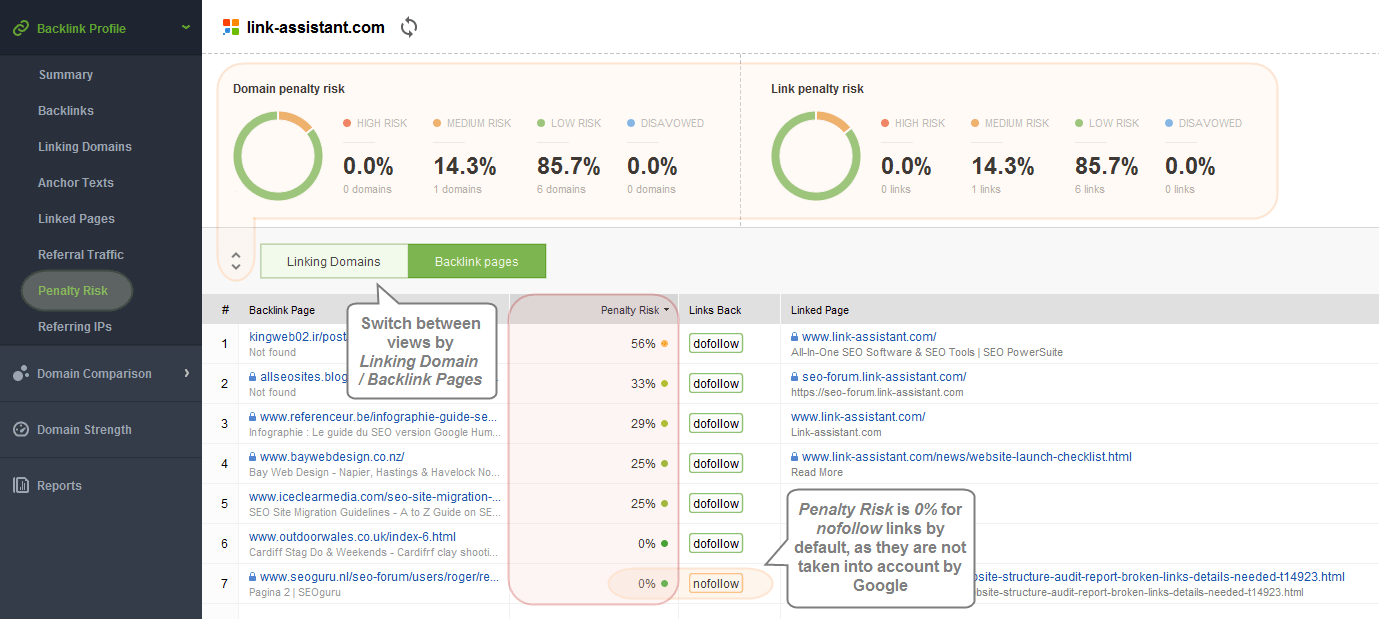Click the orange dot beside 56% risk
This screenshot has height=619, width=1379.
point(665,344)
